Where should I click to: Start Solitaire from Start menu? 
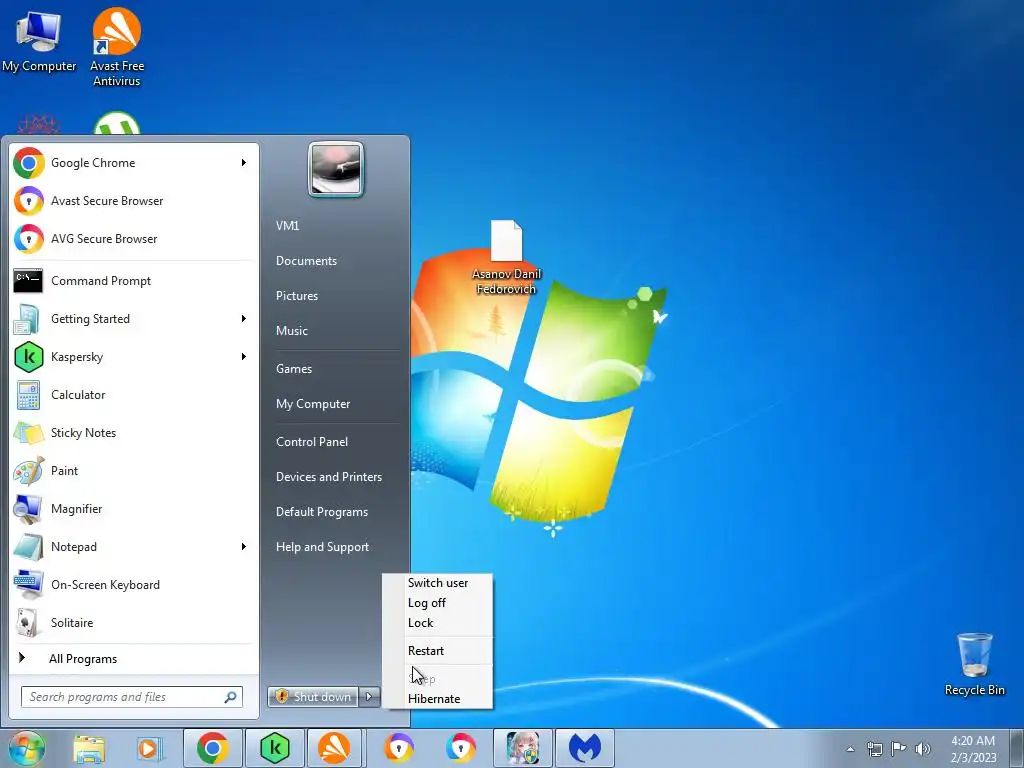pos(133,622)
